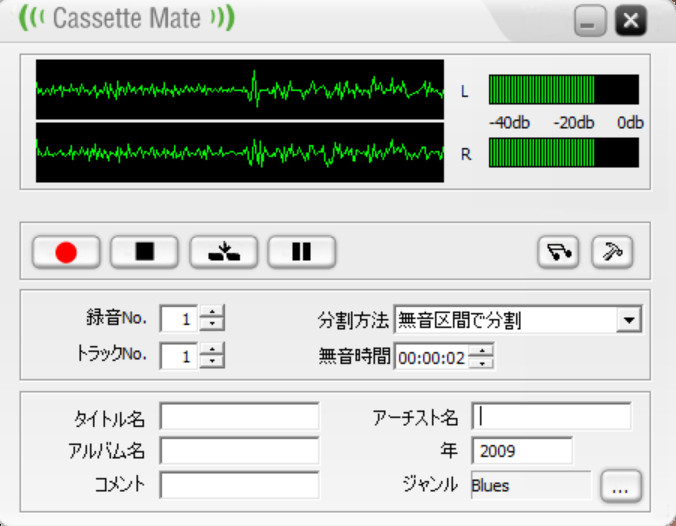Pause the recording

(301, 252)
